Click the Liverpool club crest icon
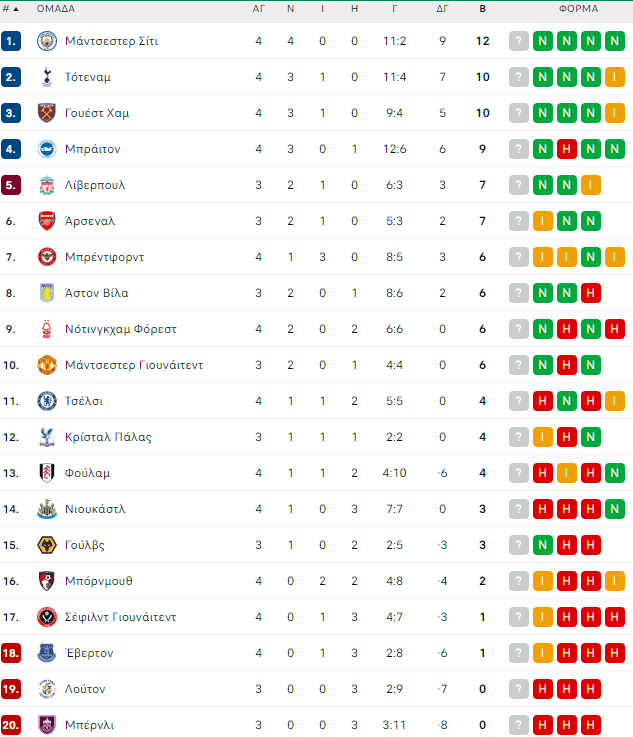 click(x=46, y=185)
